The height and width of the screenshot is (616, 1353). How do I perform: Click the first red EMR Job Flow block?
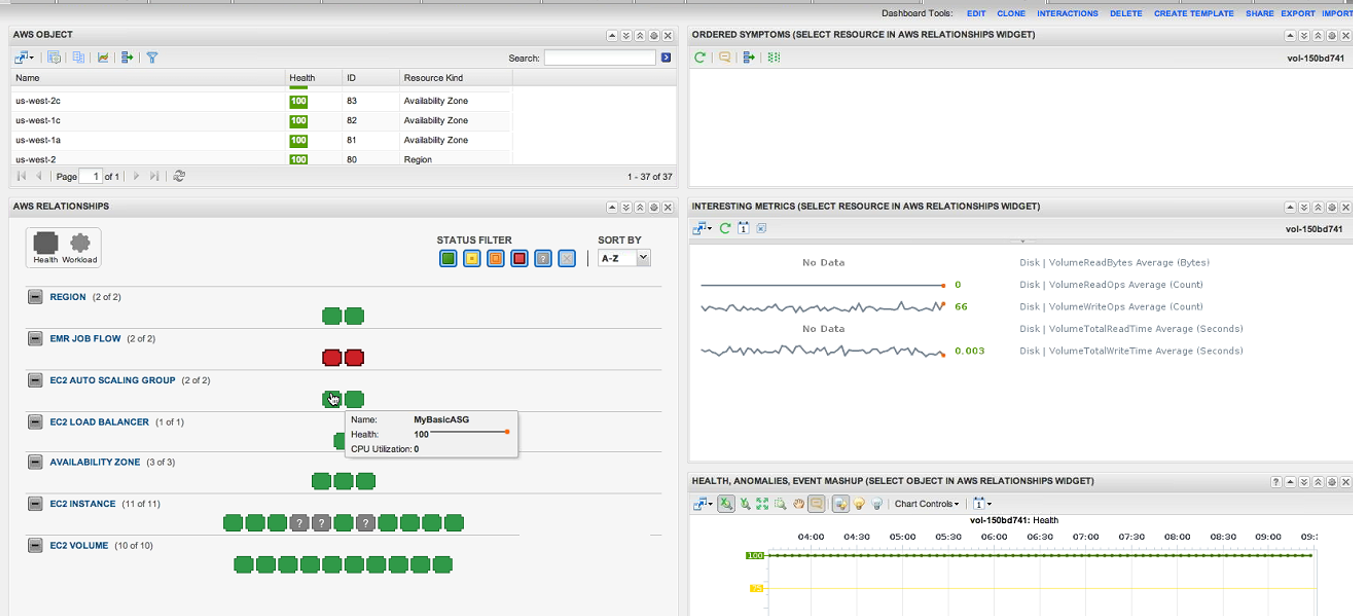332,358
